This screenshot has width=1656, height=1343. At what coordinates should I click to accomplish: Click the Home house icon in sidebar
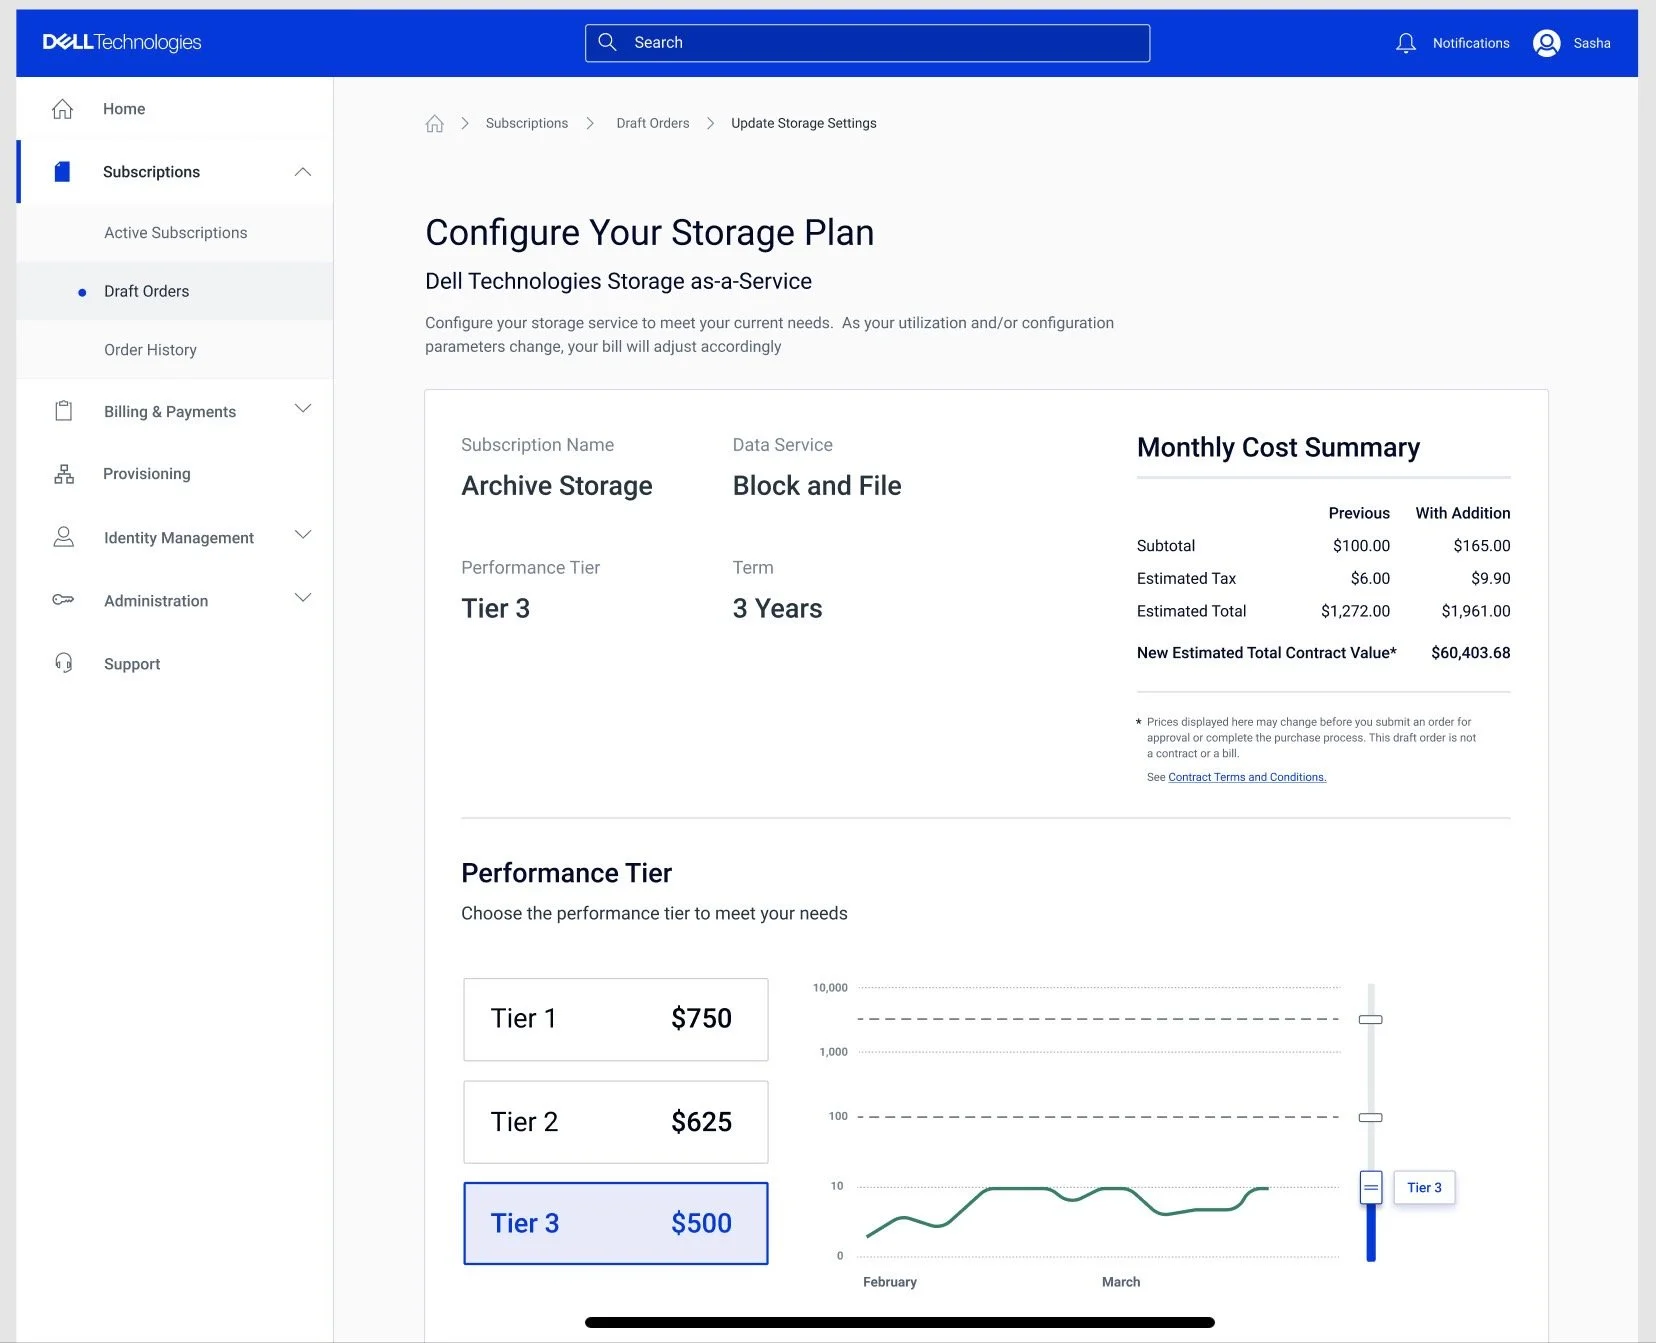click(x=62, y=109)
